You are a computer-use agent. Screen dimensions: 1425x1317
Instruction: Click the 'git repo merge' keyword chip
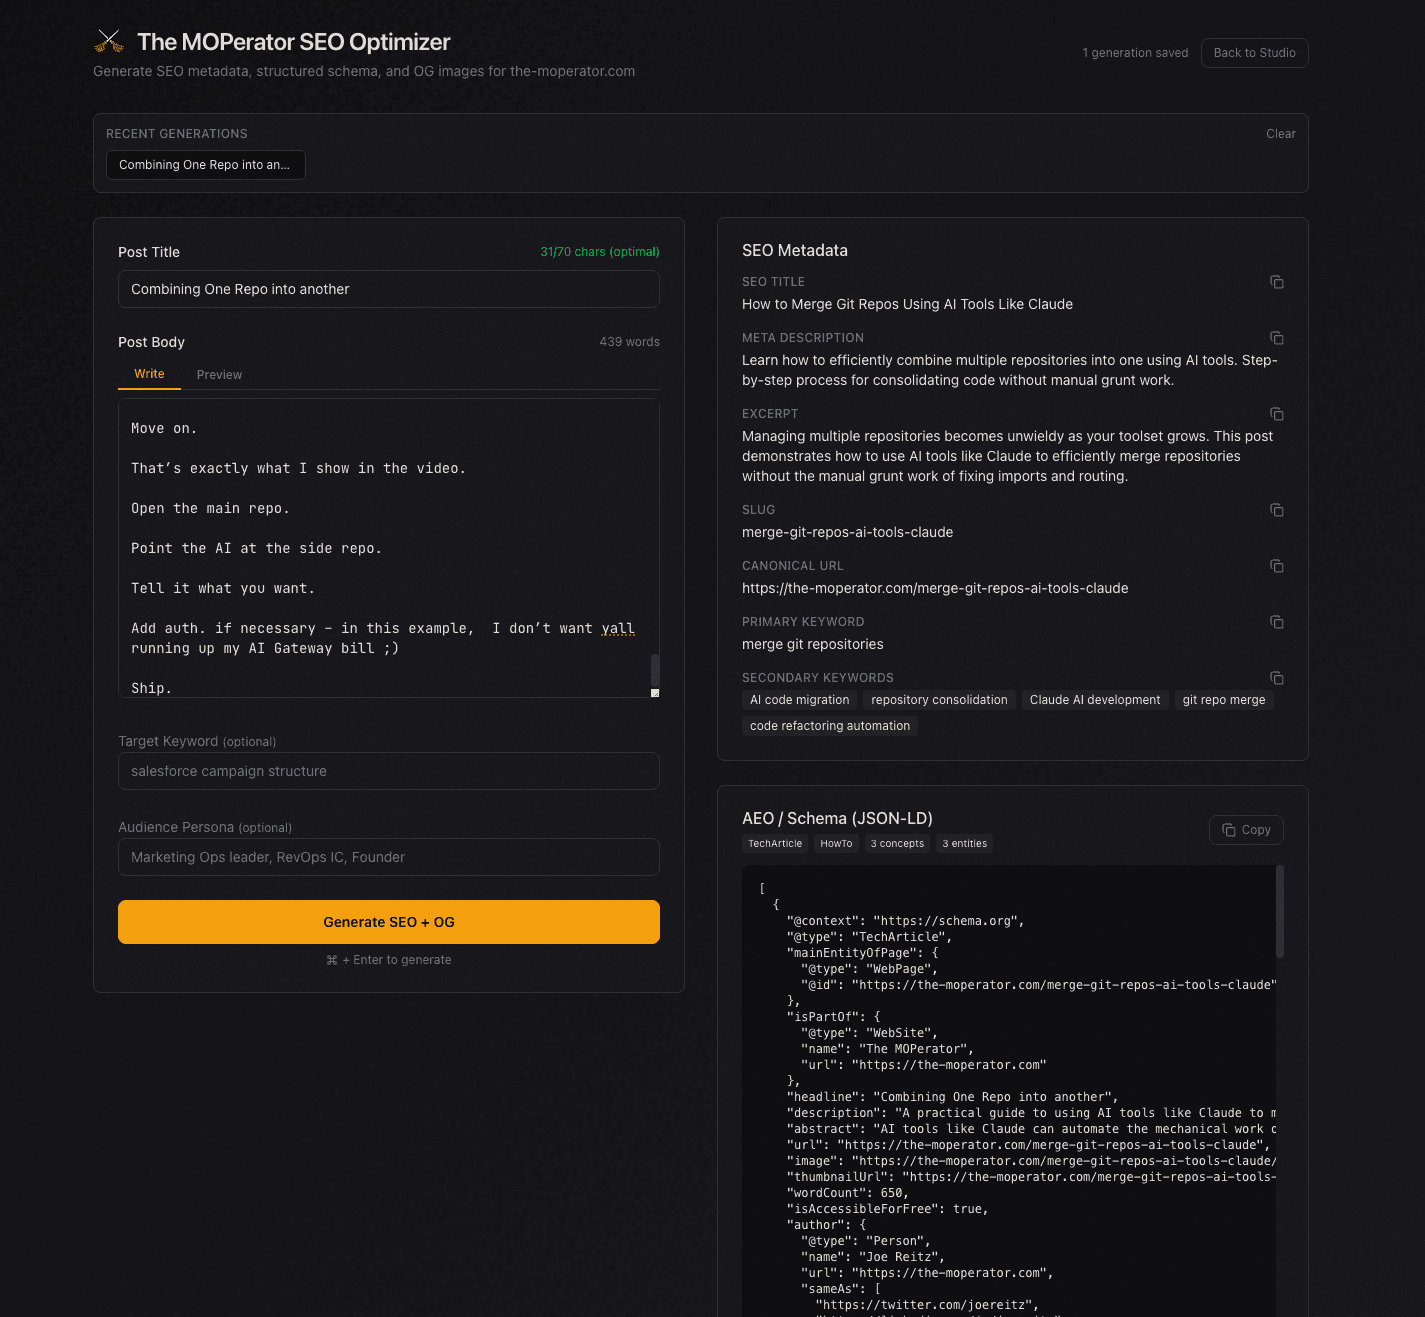1224,700
